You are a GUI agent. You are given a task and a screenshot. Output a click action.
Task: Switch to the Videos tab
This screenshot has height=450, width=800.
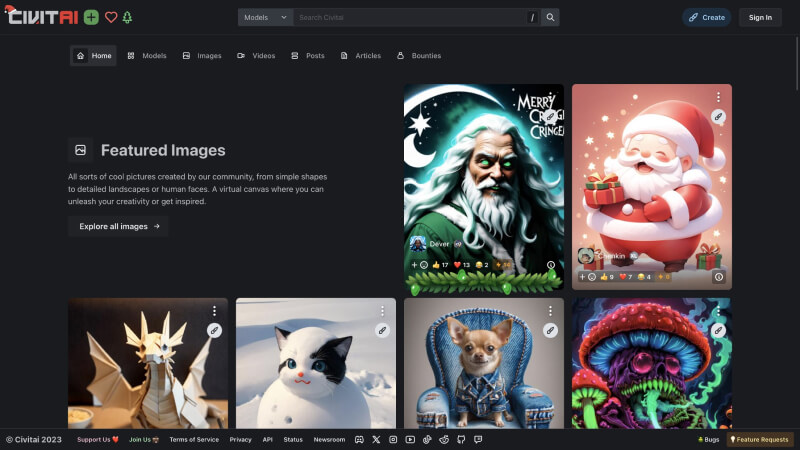256,56
